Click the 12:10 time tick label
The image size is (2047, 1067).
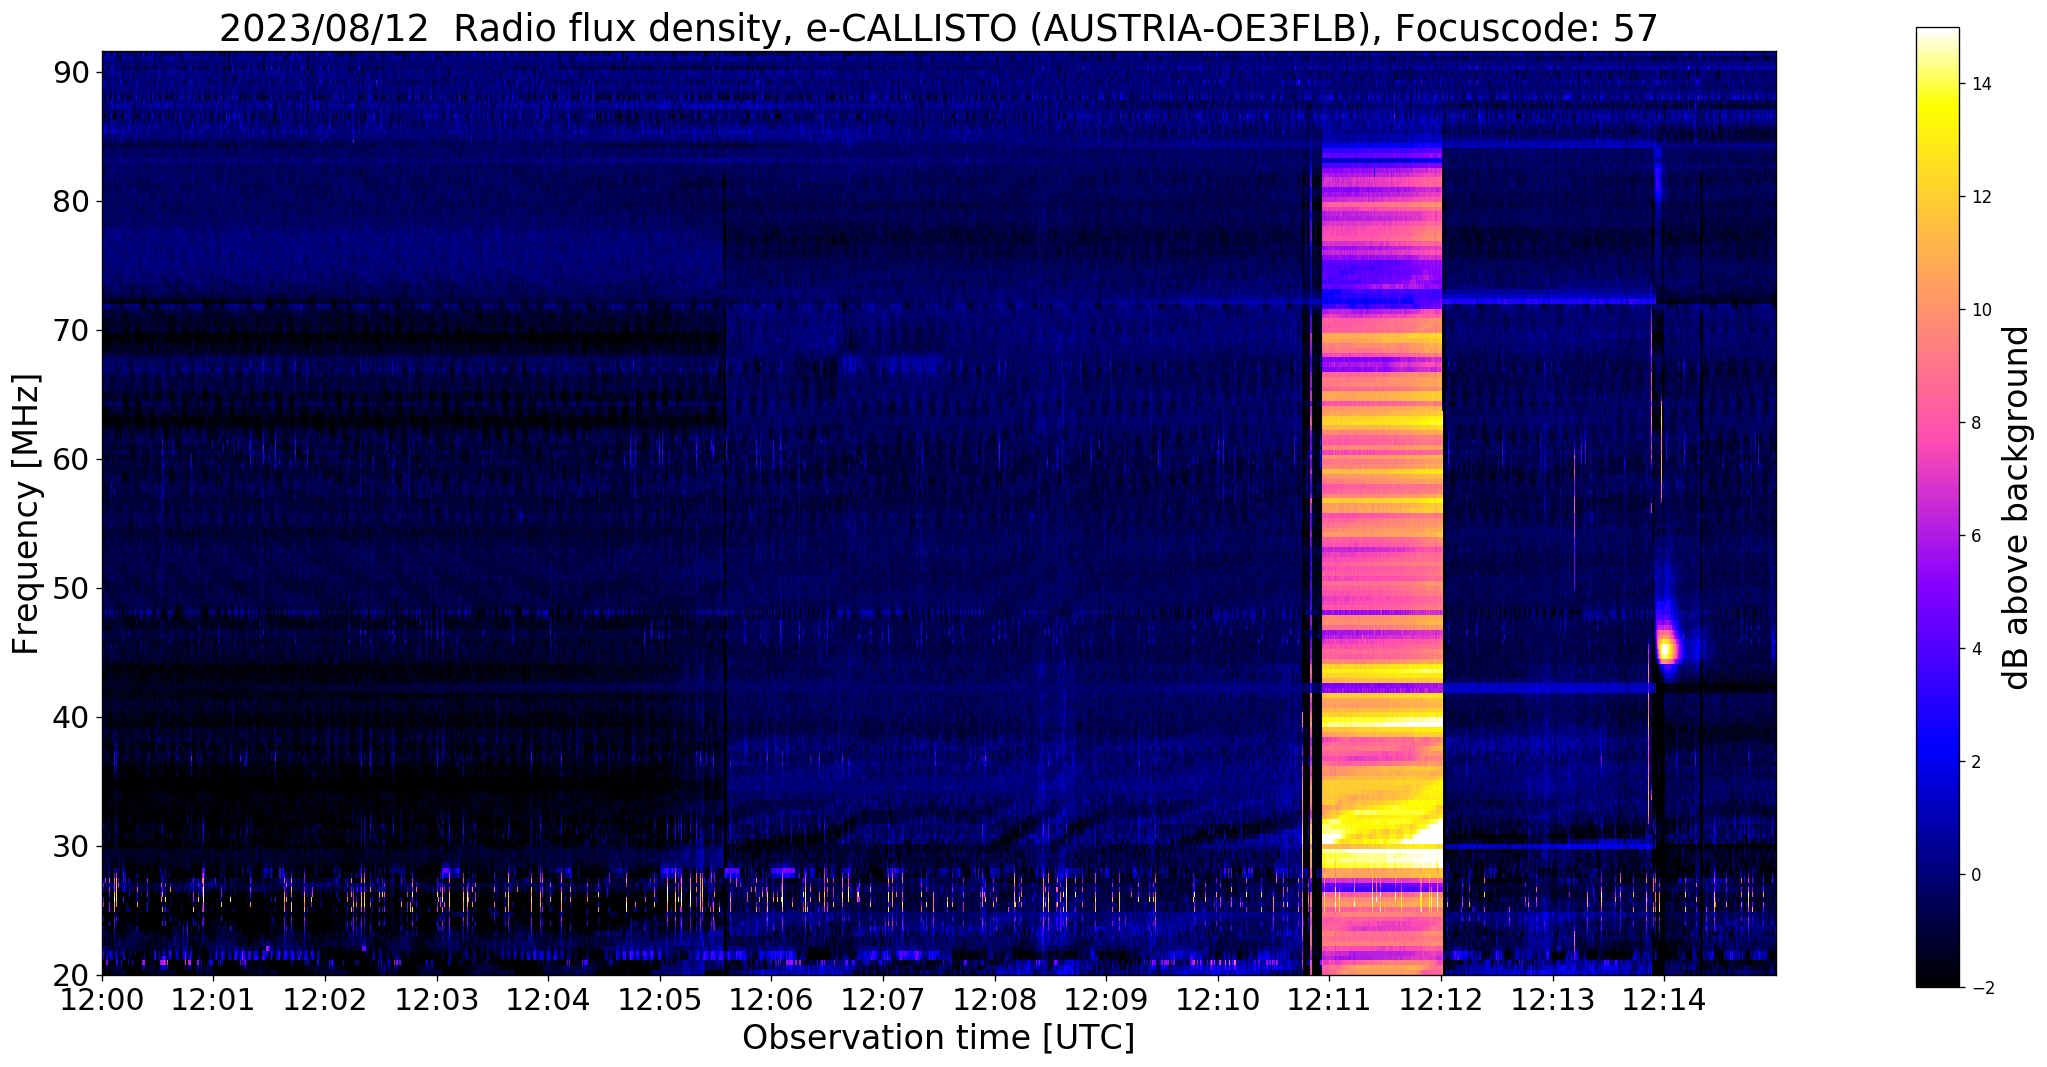coord(1218,999)
